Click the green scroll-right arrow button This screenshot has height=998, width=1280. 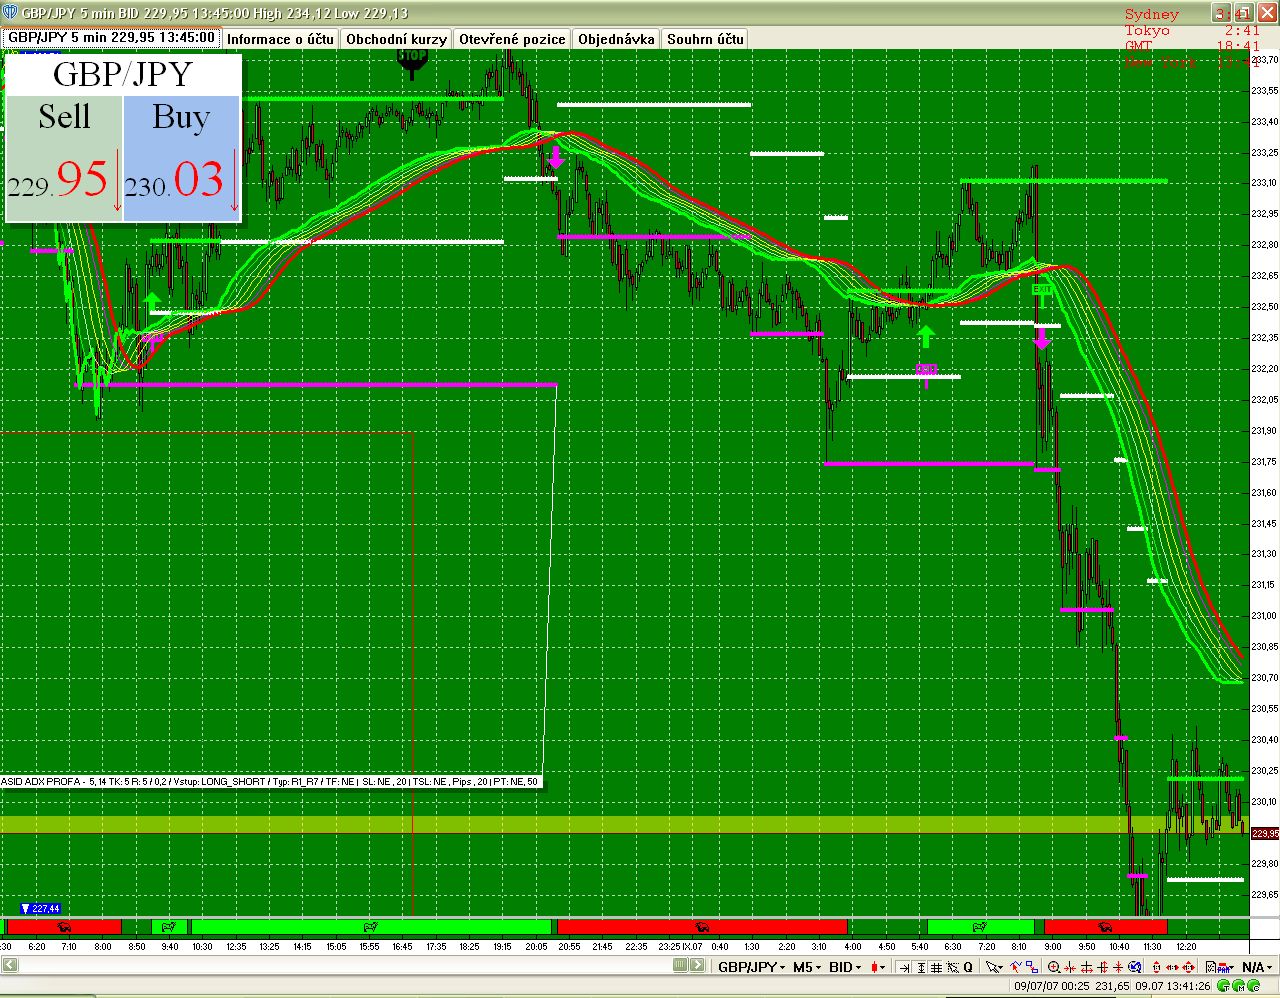(697, 966)
